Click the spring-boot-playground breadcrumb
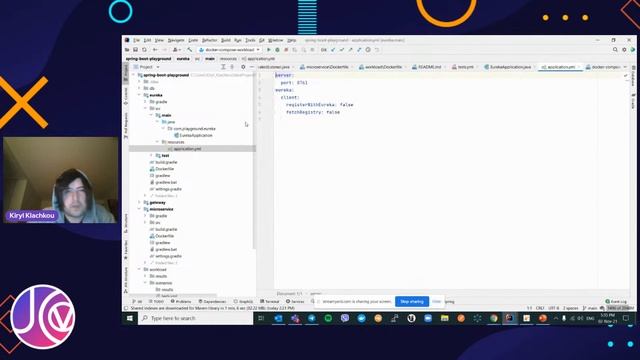This screenshot has height=360, width=640. [x=148, y=59]
